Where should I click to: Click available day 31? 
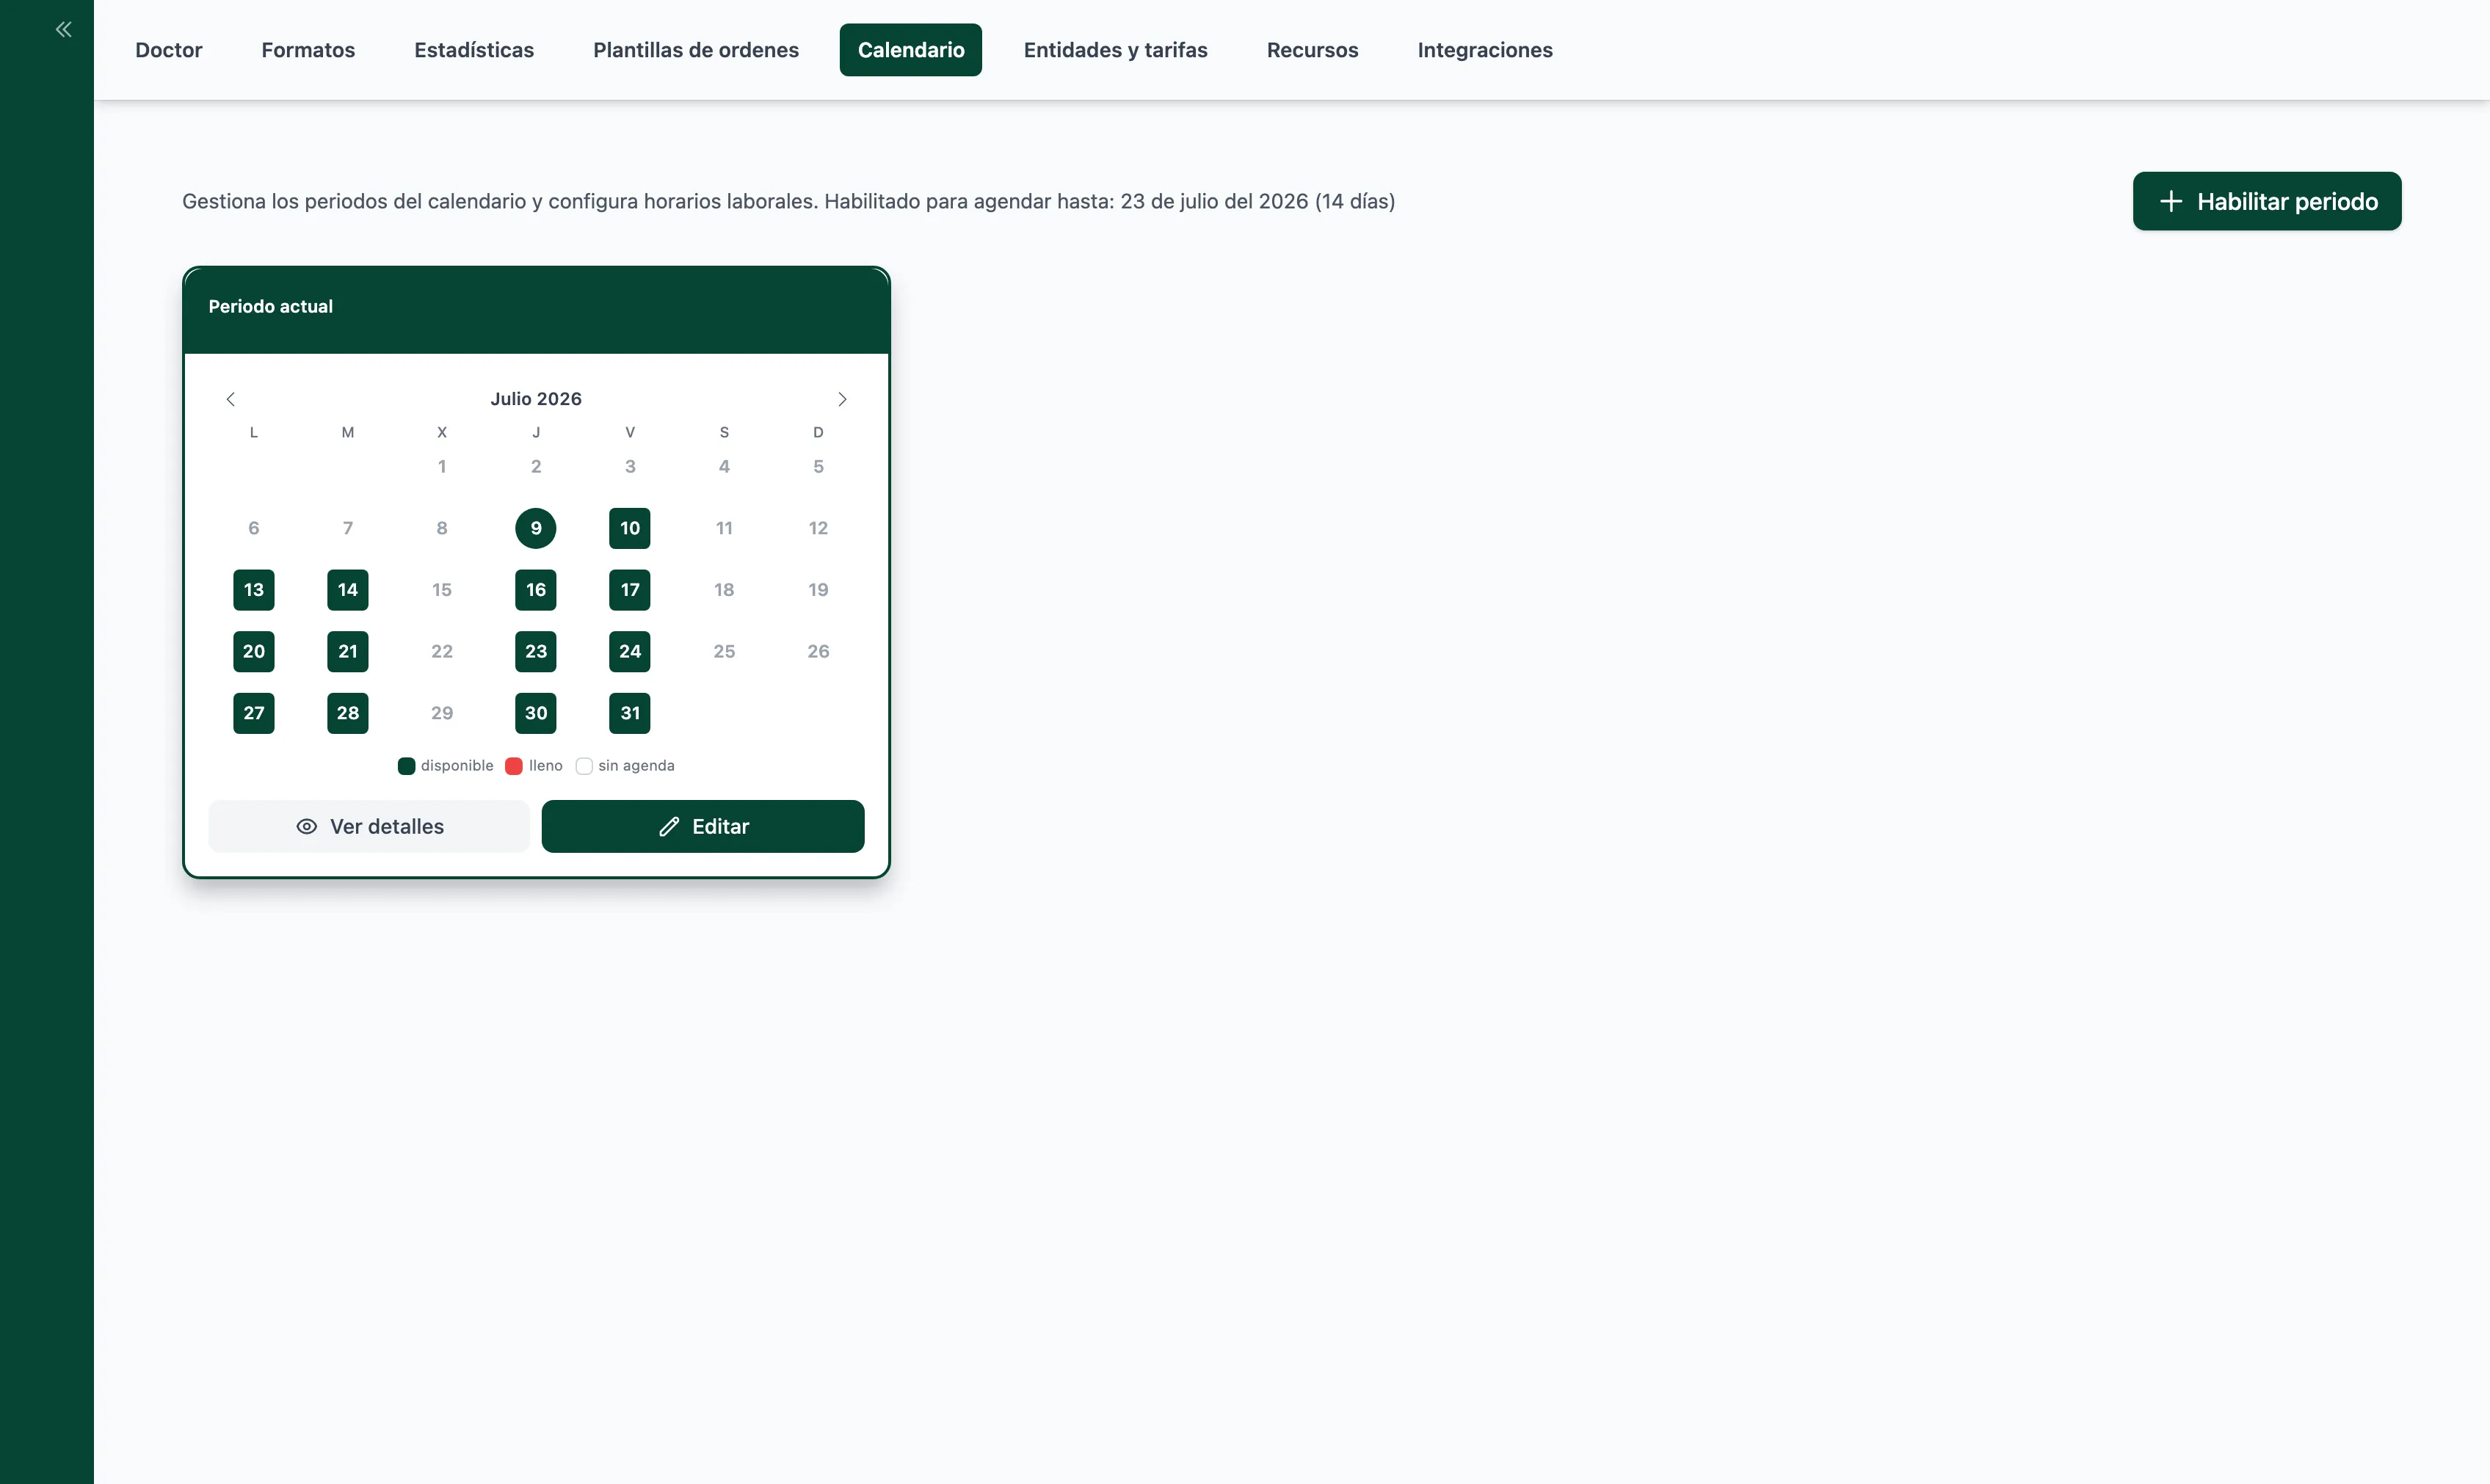point(630,713)
